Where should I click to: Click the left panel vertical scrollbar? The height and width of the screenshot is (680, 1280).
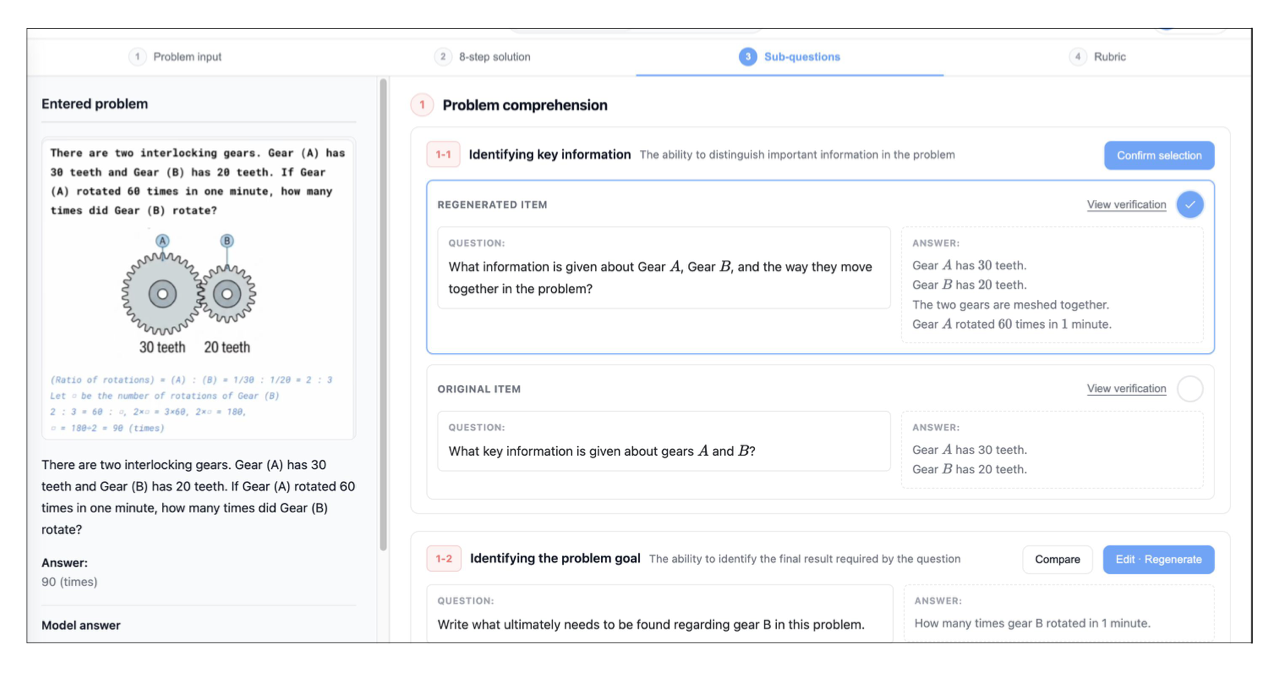(383, 315)
